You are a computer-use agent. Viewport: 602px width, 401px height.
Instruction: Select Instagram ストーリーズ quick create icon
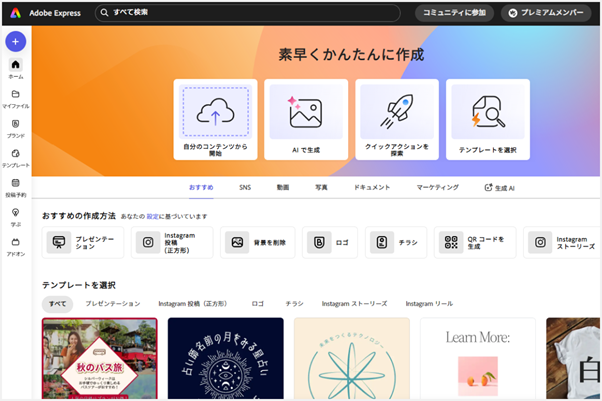tap(540, 242)
